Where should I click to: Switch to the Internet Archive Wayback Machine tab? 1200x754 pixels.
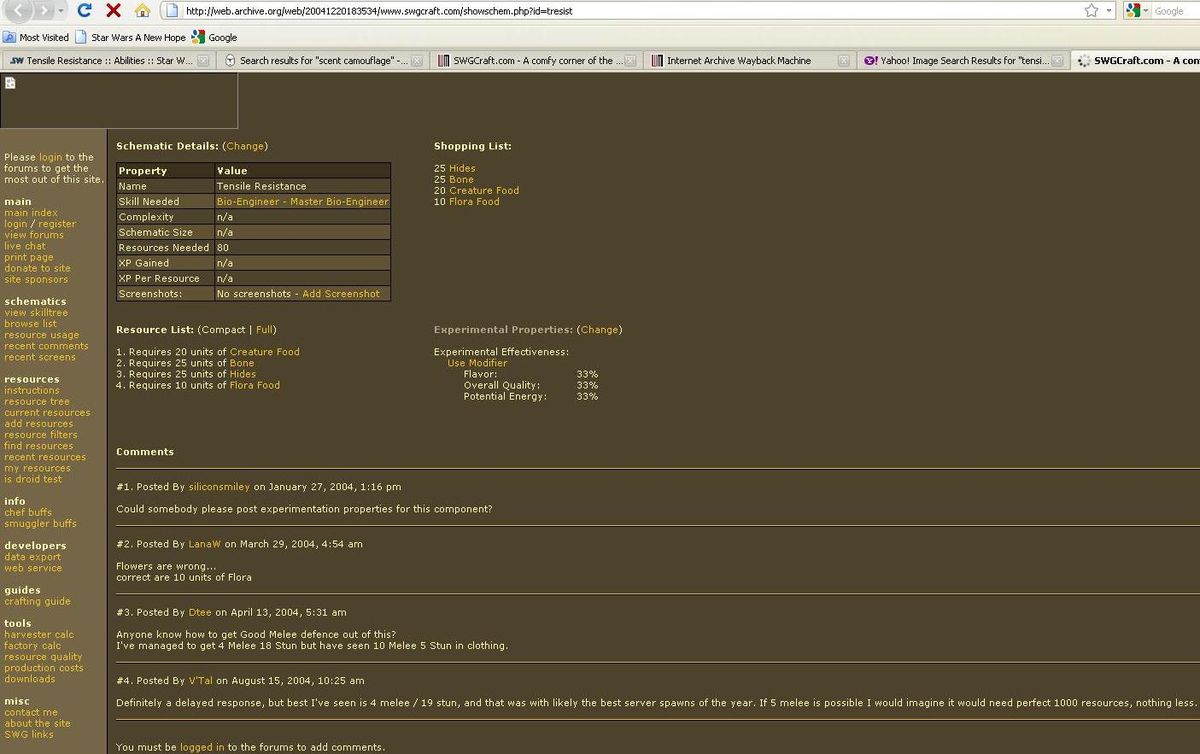click(738, 60)
